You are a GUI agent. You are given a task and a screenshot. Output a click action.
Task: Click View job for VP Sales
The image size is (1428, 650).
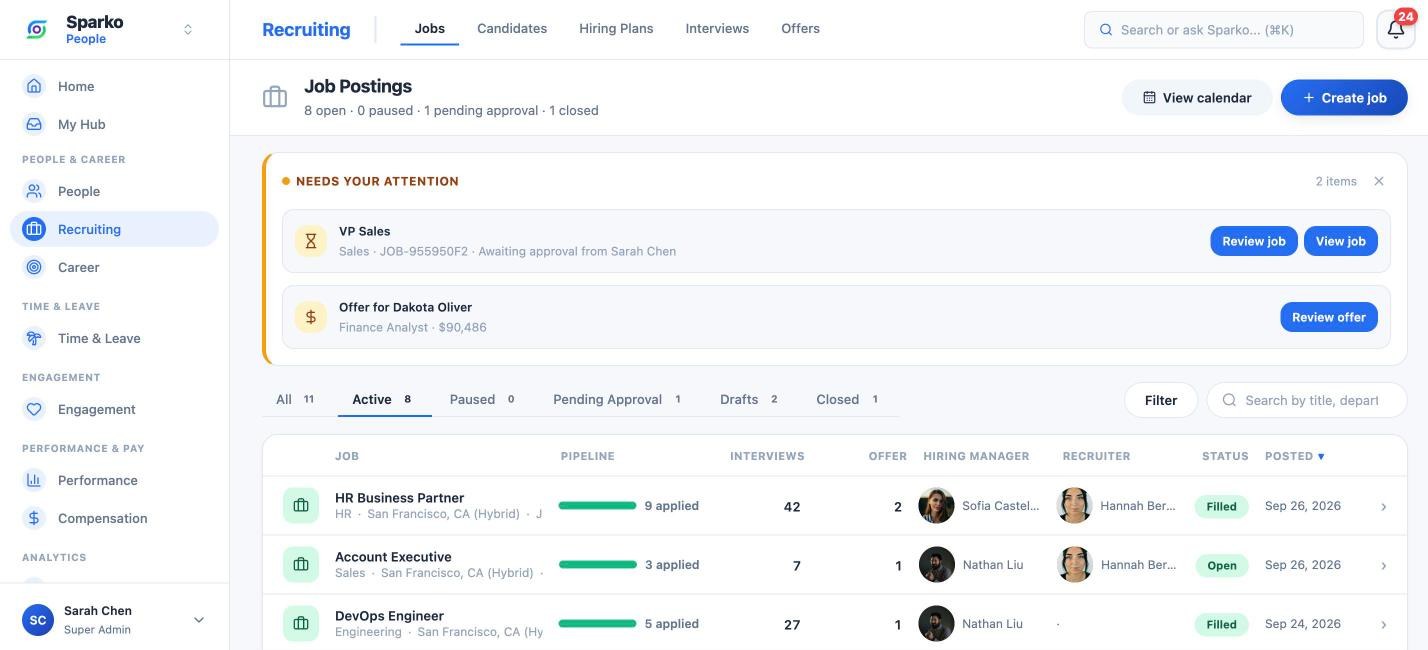click(1341, 241)
